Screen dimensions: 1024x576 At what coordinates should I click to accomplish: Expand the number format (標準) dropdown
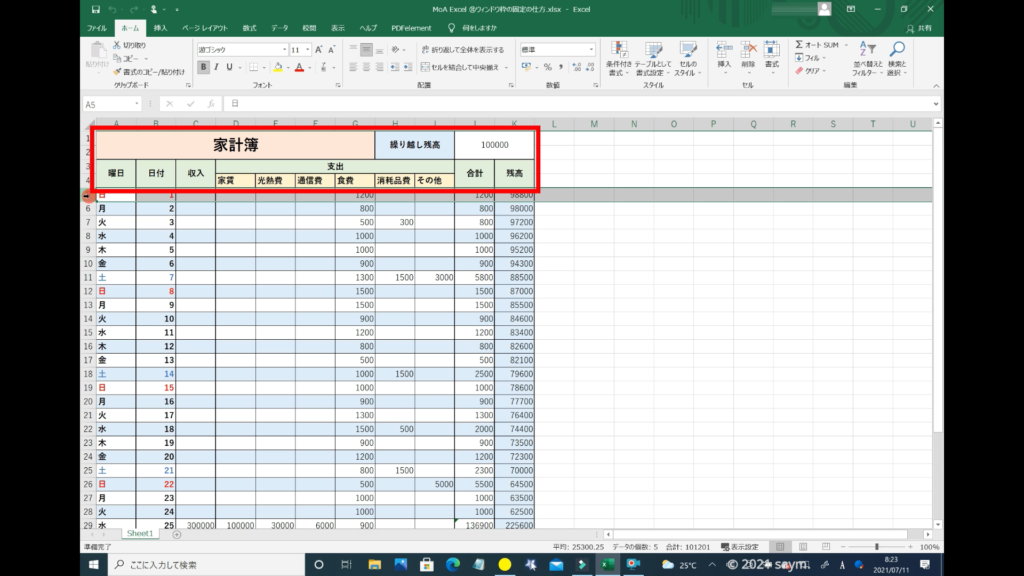[x=591, y=49]
